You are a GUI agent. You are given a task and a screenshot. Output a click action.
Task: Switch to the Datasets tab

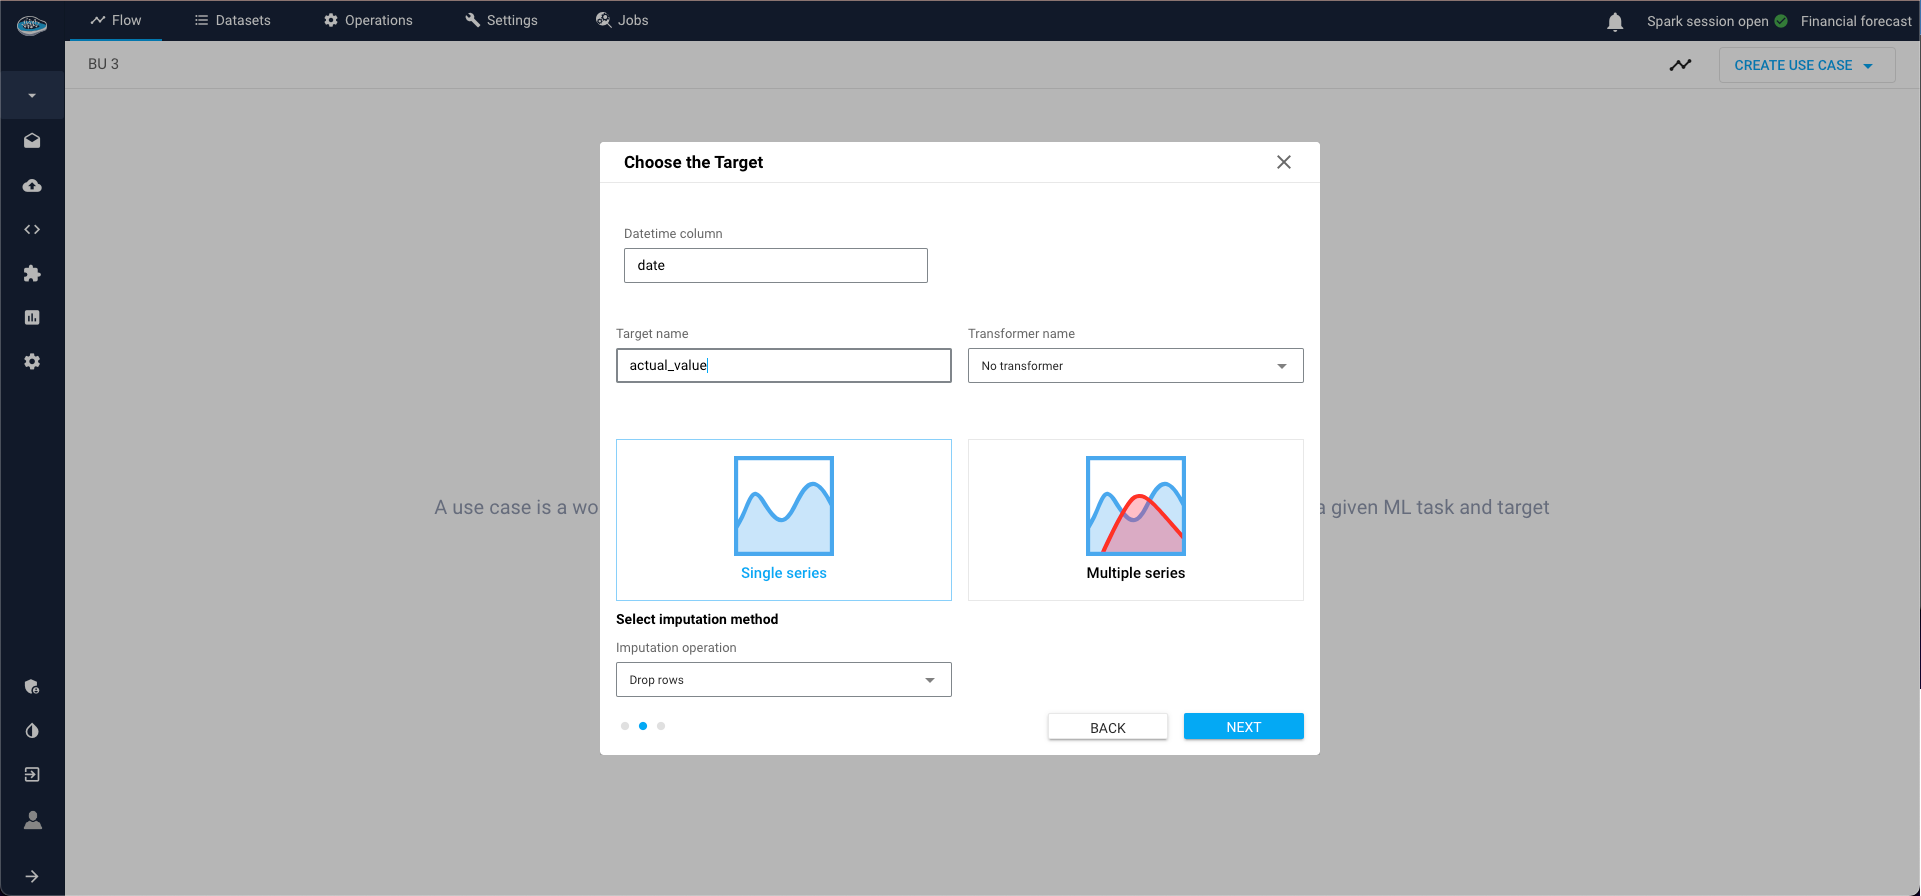pyautogui.click(x=232, y=20)
